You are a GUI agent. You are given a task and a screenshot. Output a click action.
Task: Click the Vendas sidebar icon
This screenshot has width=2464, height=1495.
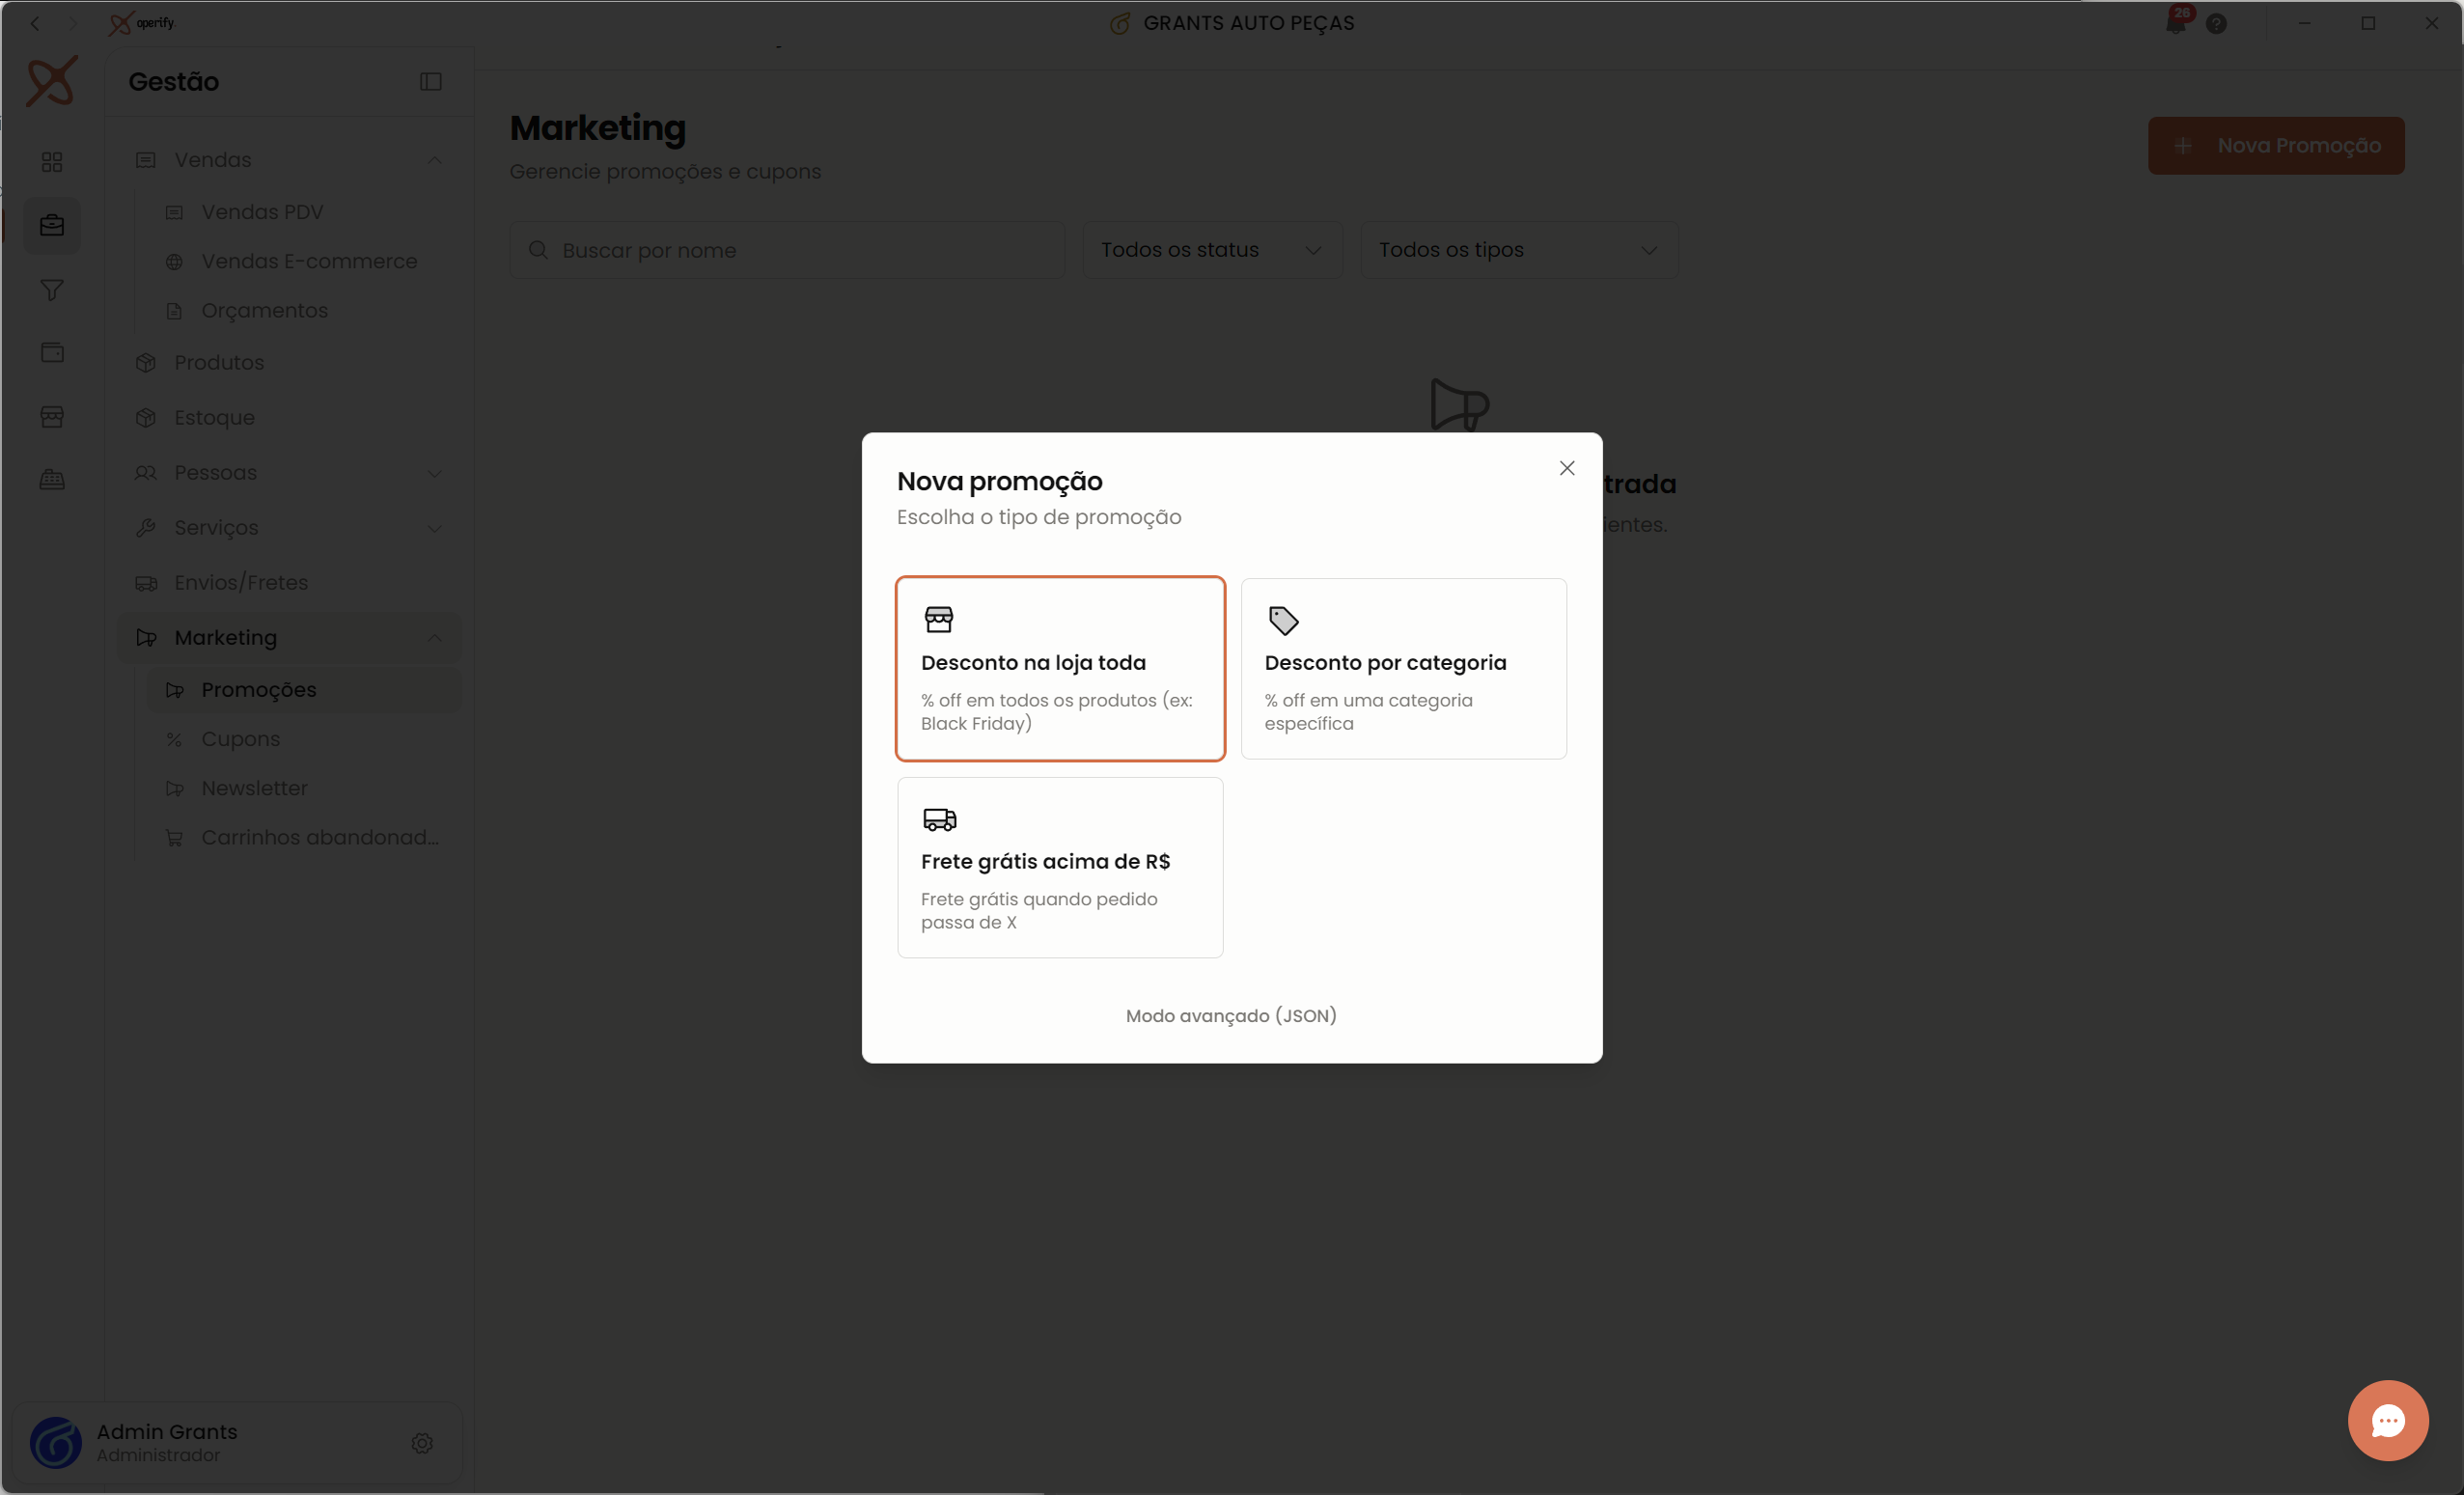coord(146,160)
